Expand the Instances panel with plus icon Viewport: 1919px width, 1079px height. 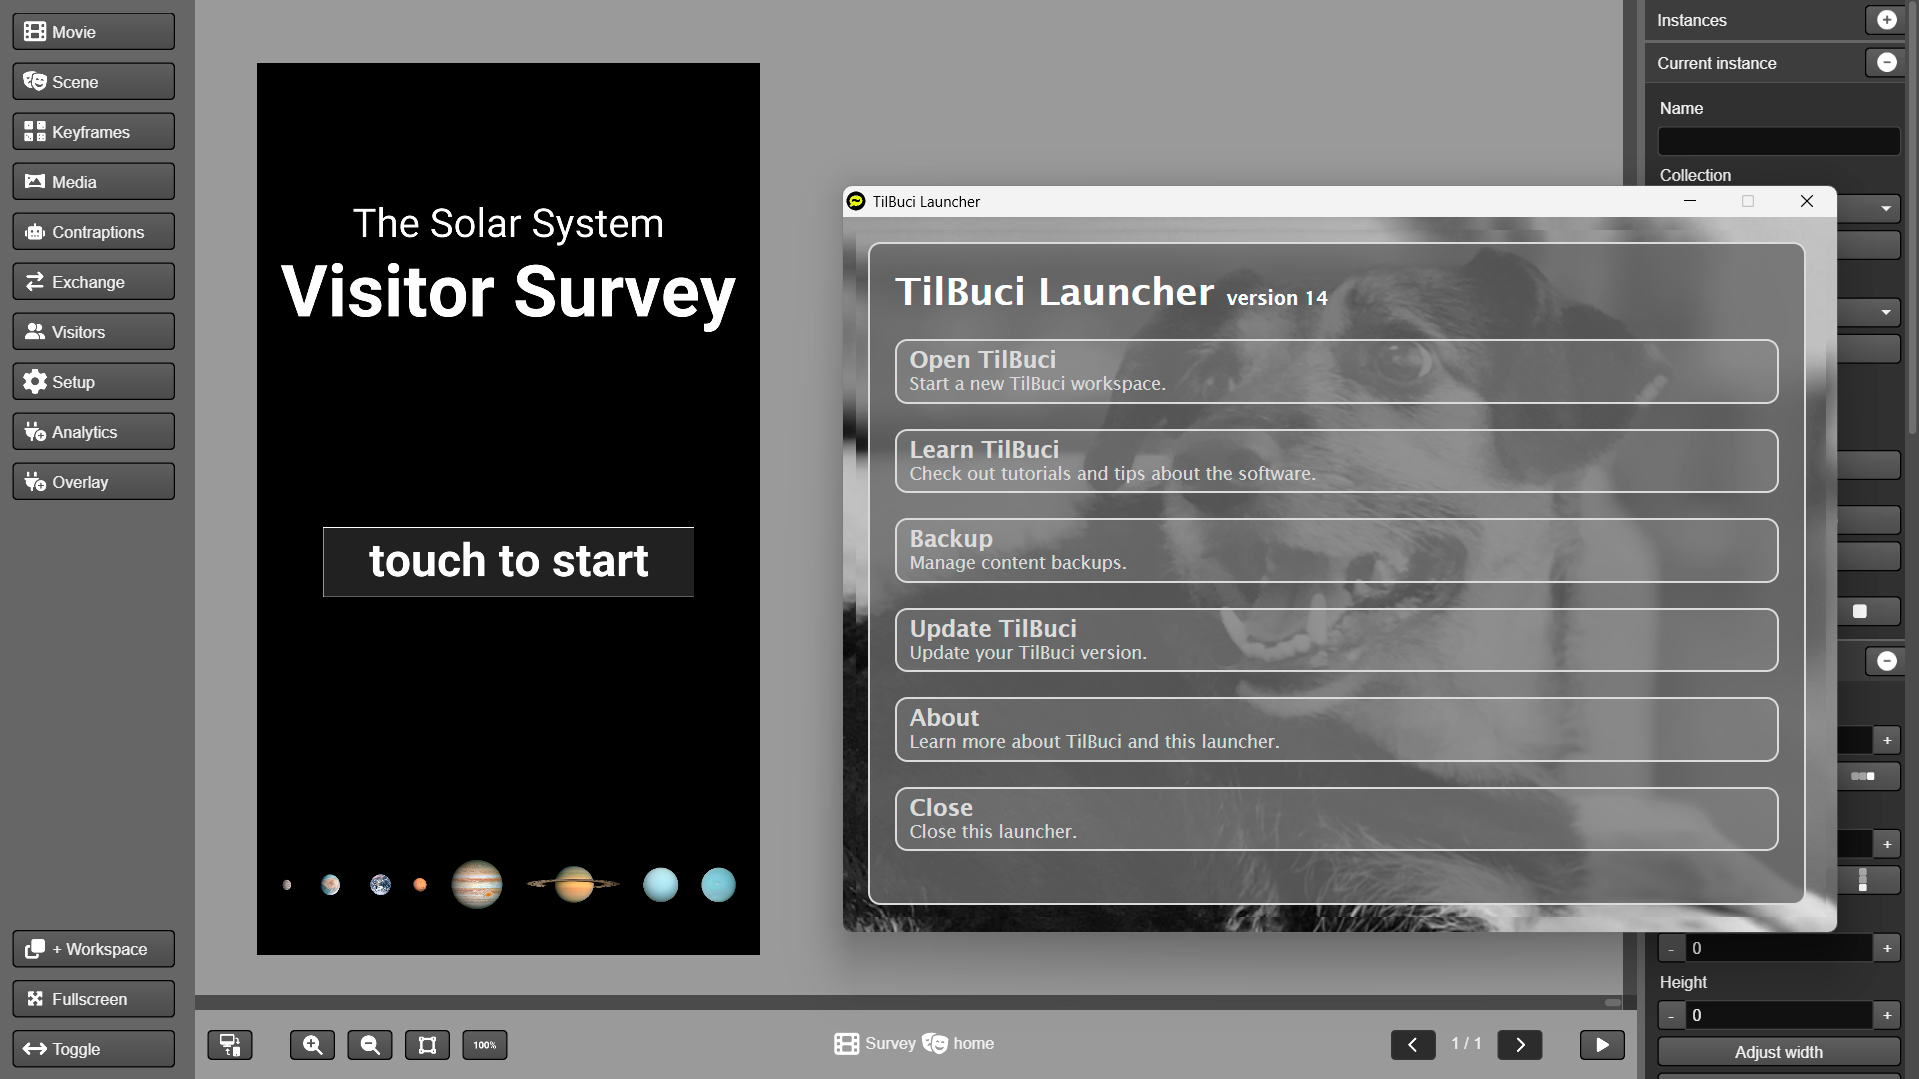(x=1886, y=20)
